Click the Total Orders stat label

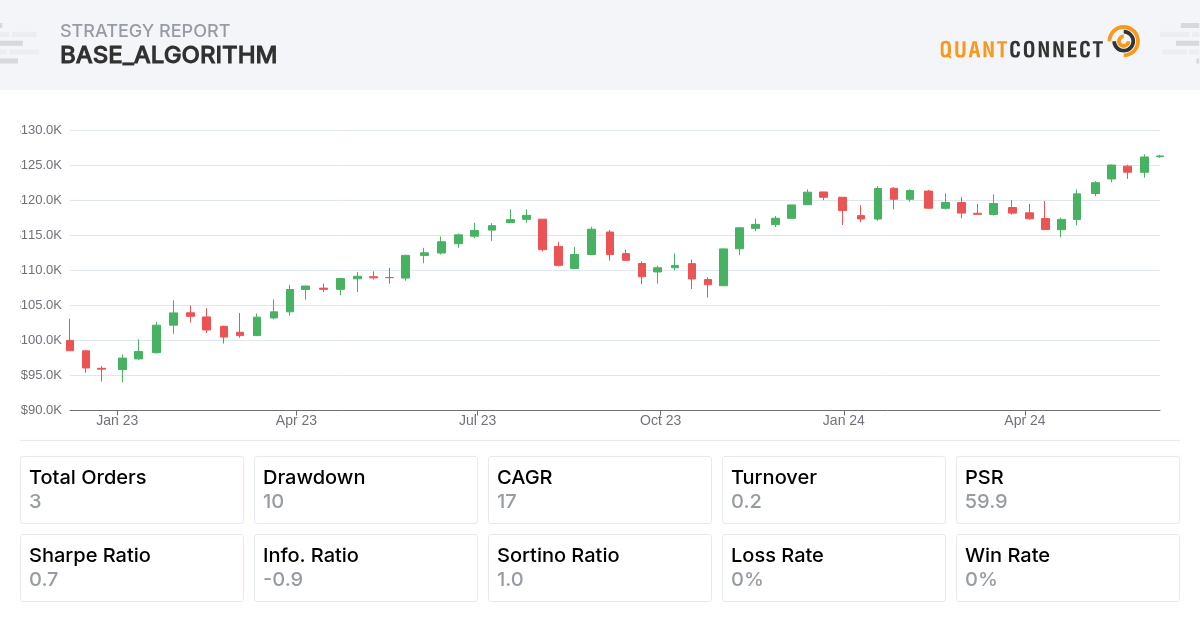tap(88, 478)
